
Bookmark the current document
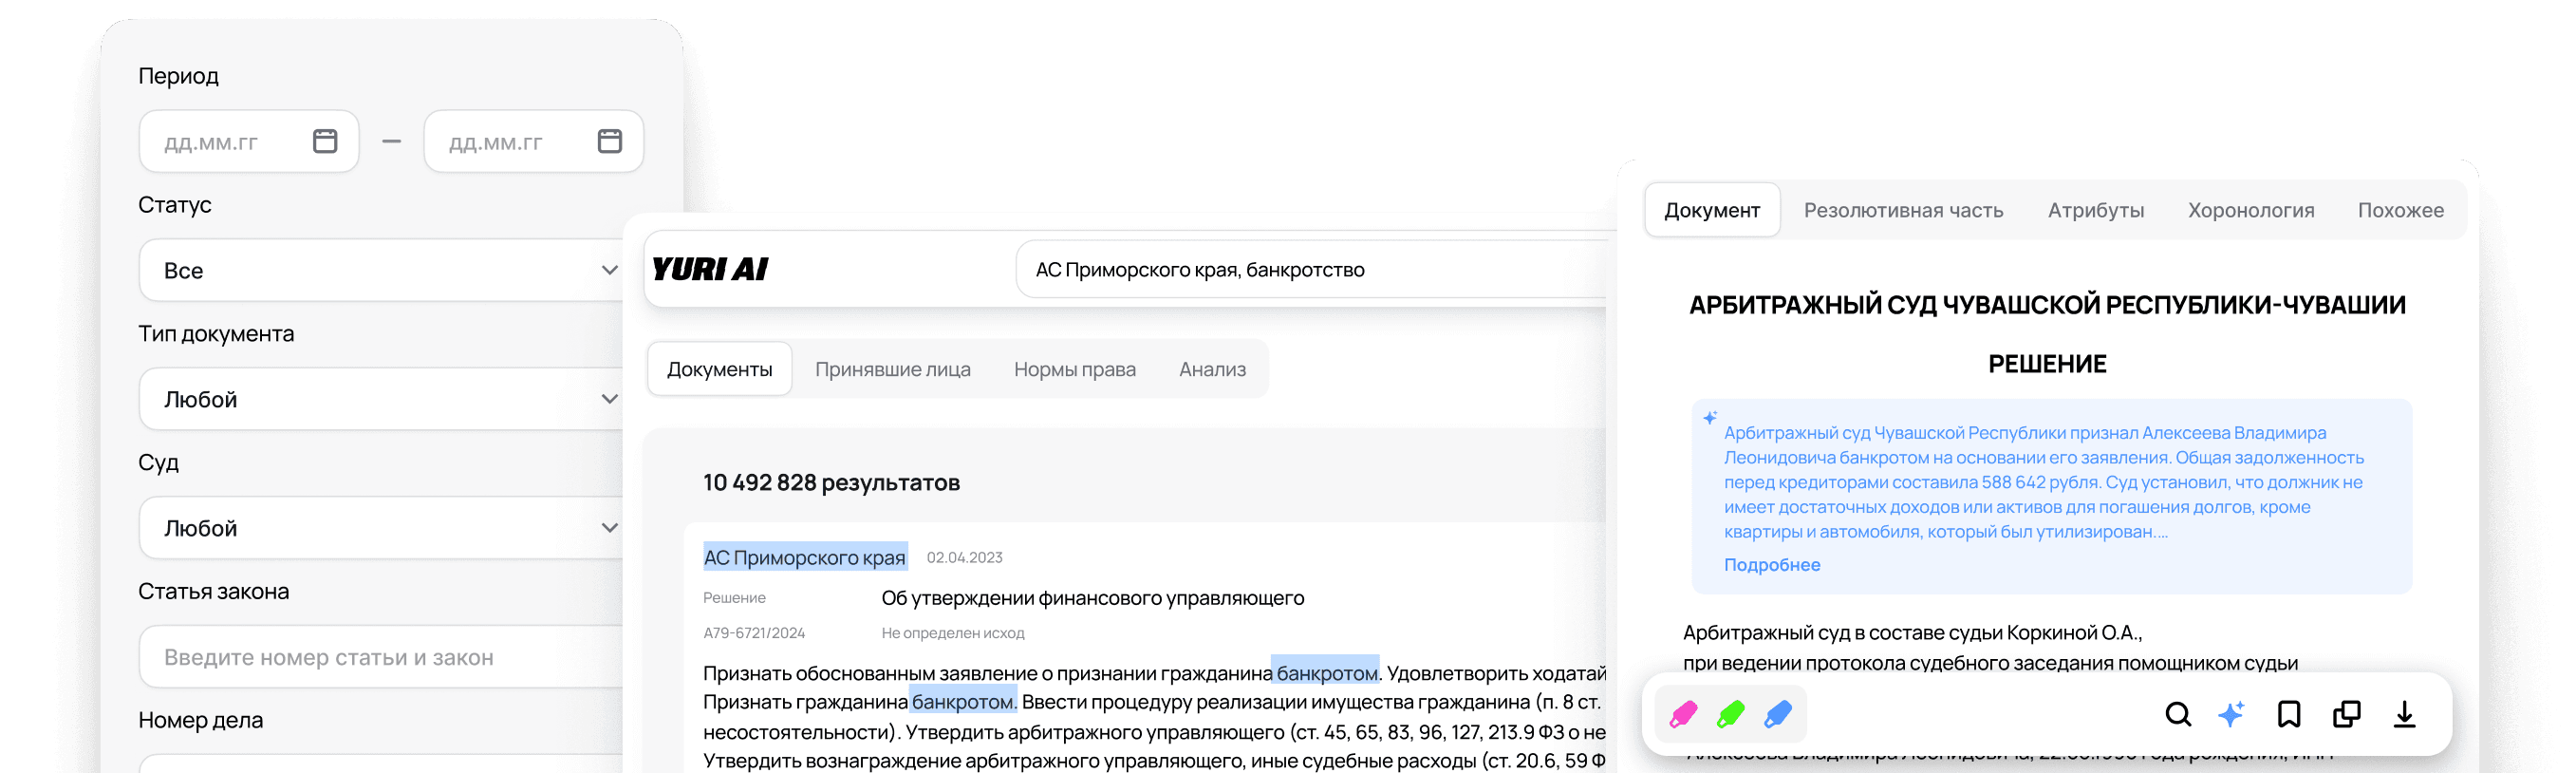[2289, 714]
